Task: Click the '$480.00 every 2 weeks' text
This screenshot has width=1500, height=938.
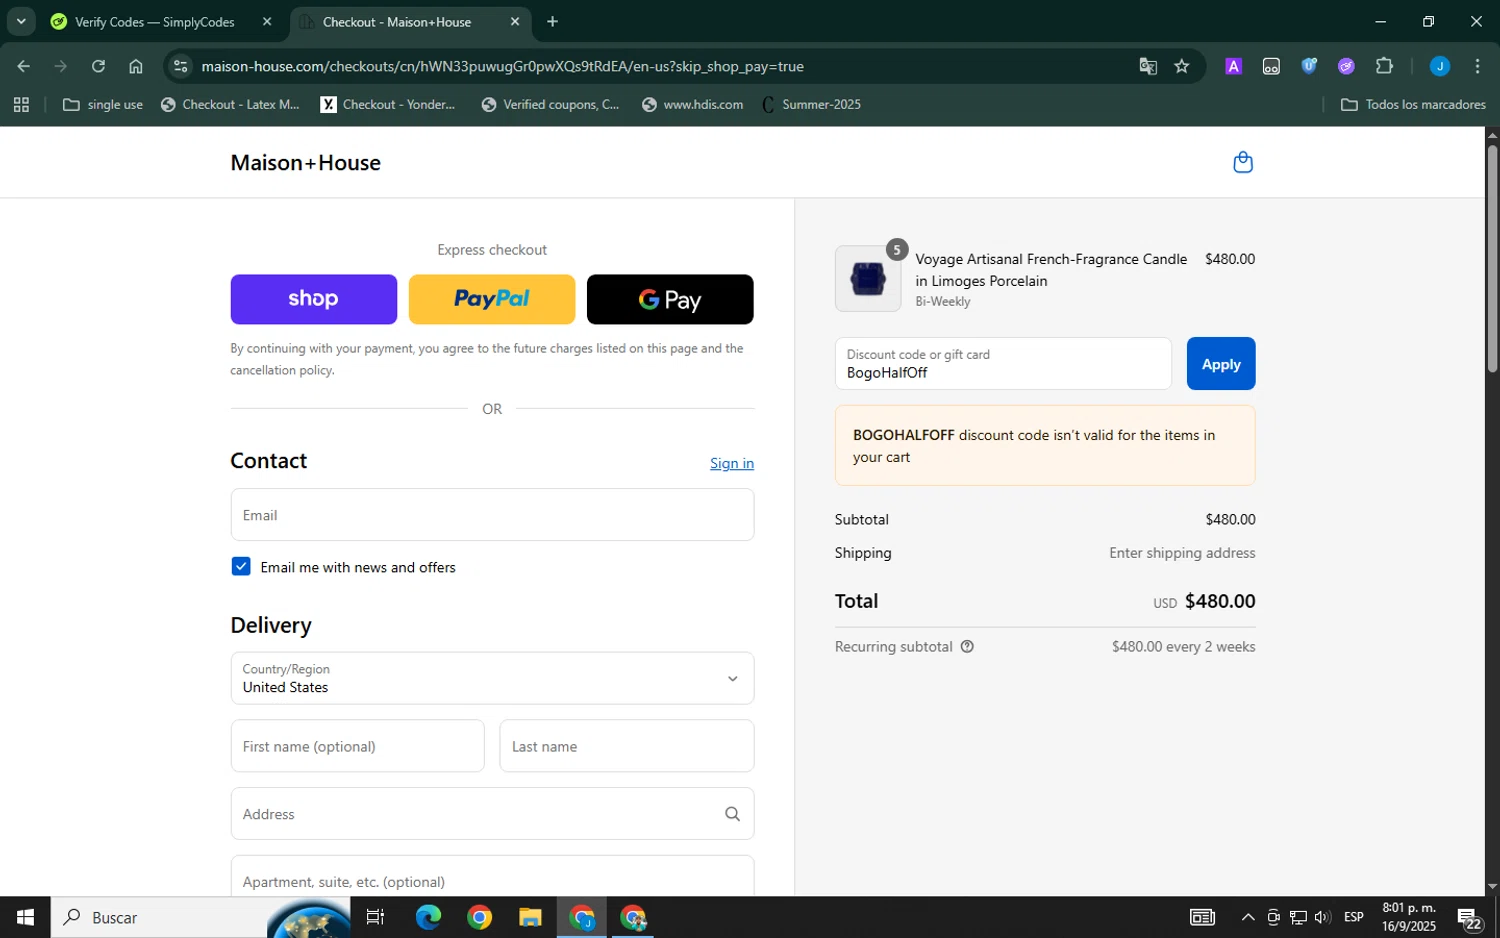Action: [1183, 647]
